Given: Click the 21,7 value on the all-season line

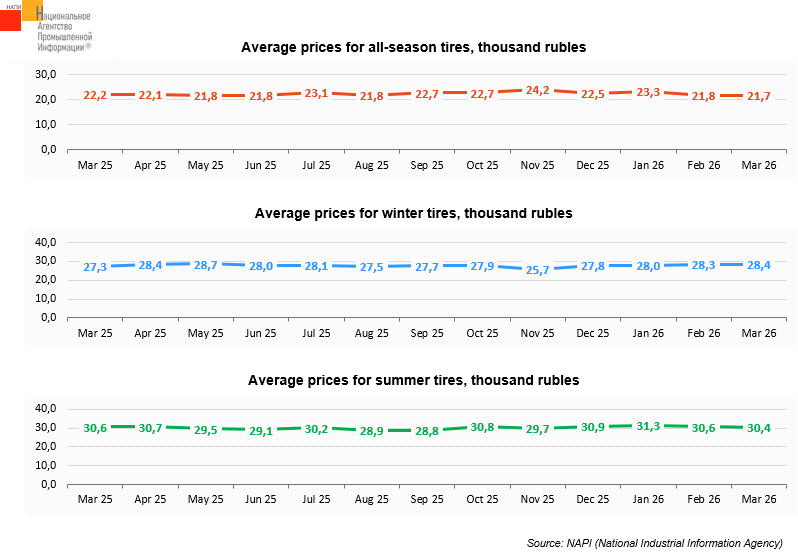Looking at the screenshot, I should (758, 96).
